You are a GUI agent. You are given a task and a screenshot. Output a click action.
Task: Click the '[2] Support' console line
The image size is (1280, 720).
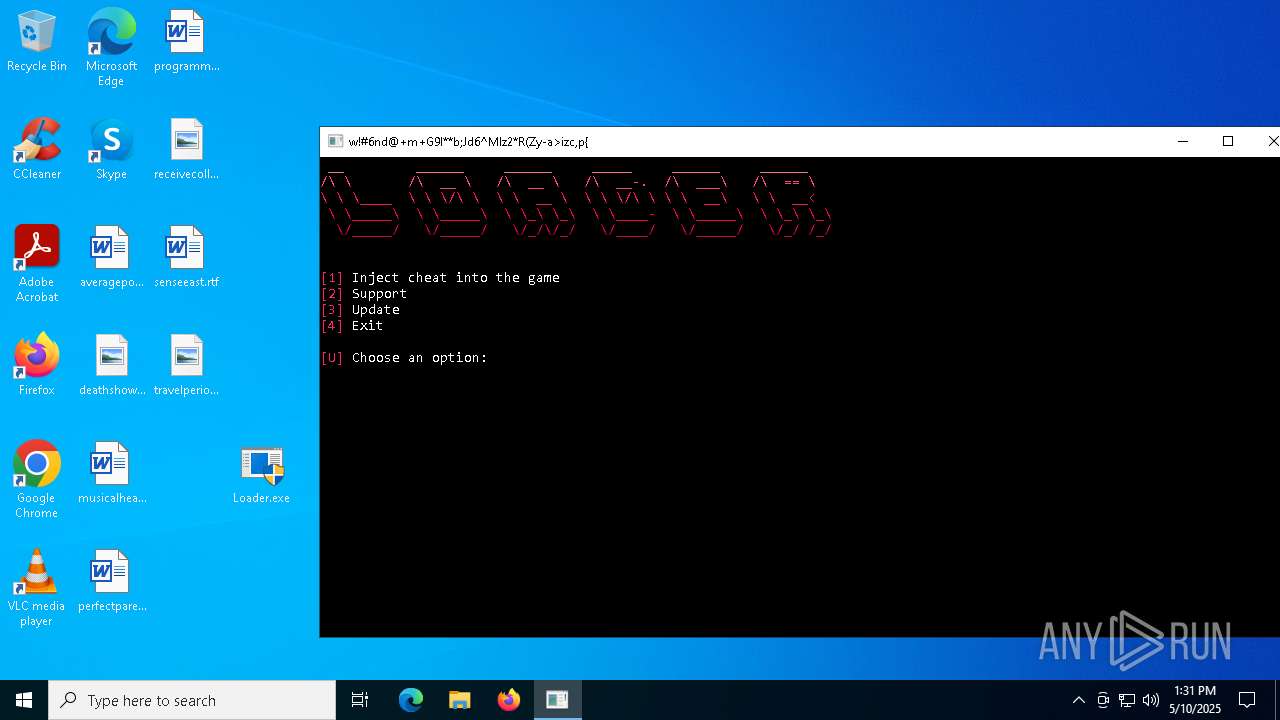click(364, 294)
